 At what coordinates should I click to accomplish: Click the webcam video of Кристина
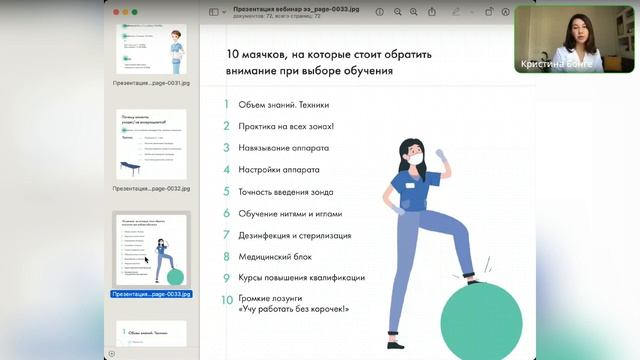(x=574, y=39)
